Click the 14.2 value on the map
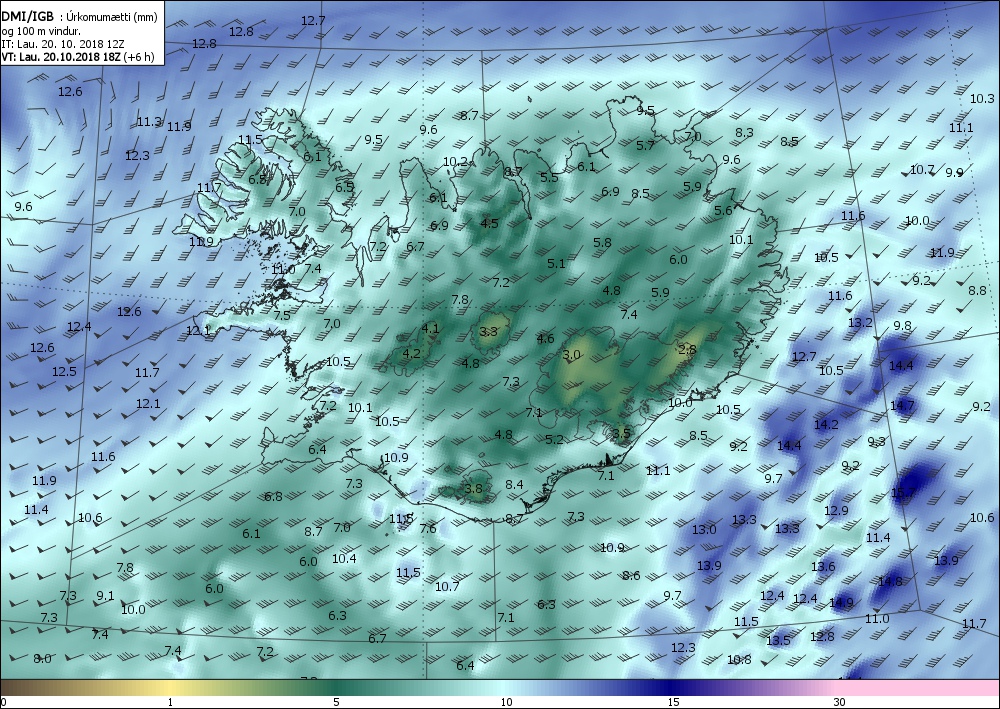 coord(826,424)
